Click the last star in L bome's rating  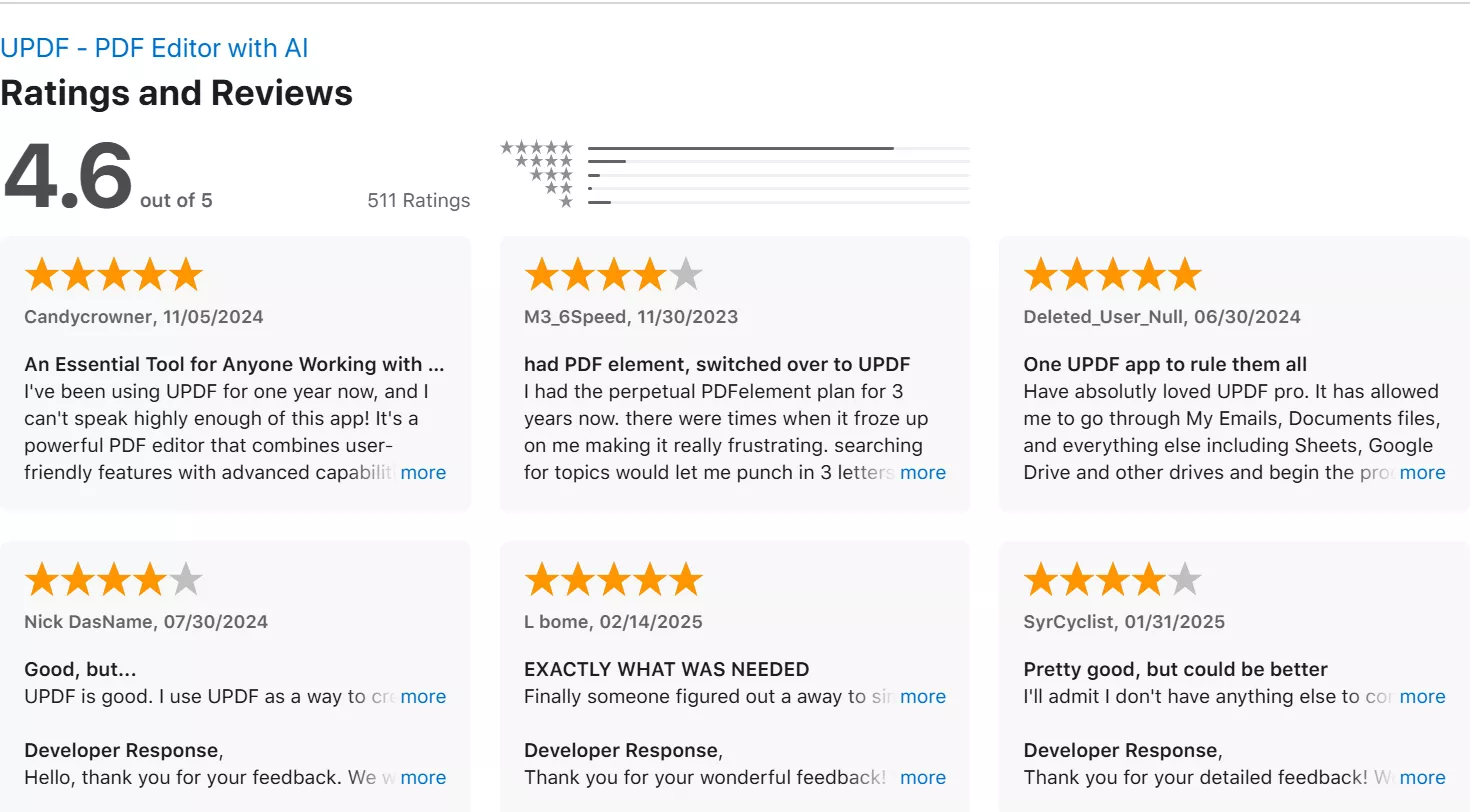684,578
